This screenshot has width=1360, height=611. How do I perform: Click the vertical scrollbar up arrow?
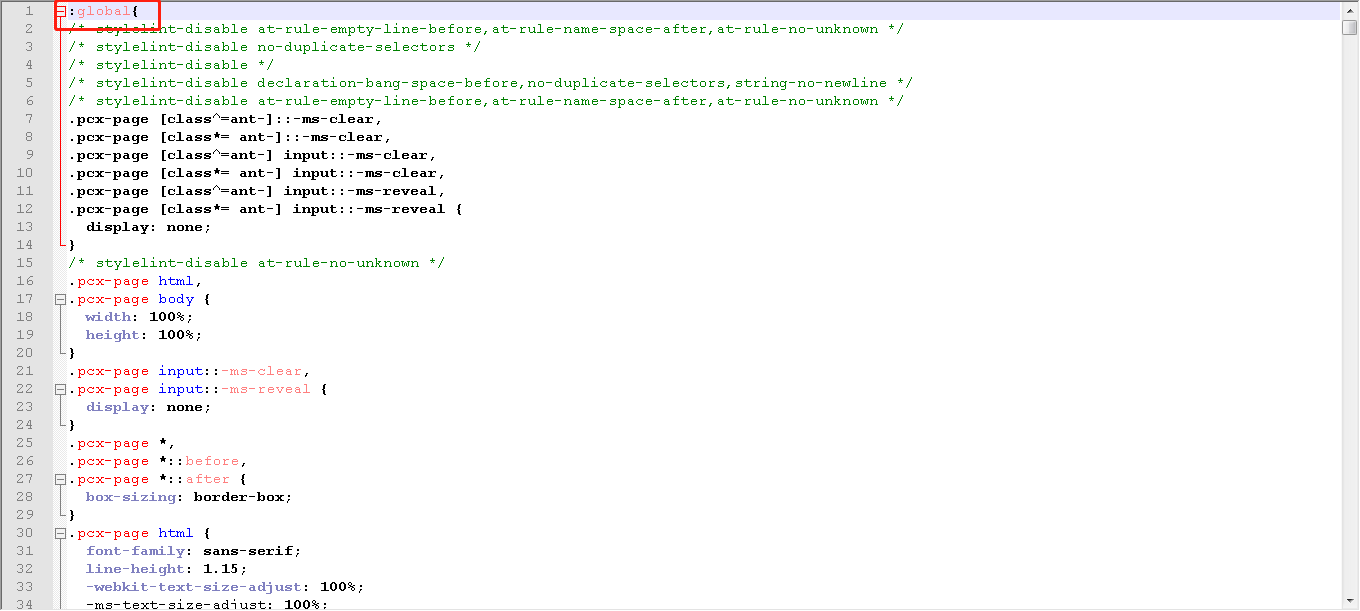tap(1349, 9)
